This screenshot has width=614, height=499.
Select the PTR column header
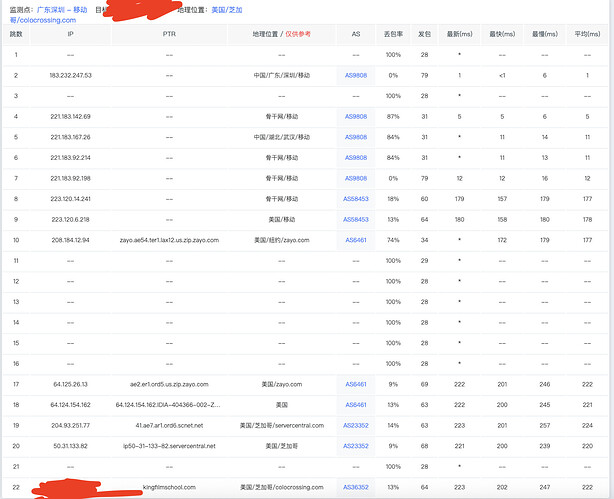point(169,34)
